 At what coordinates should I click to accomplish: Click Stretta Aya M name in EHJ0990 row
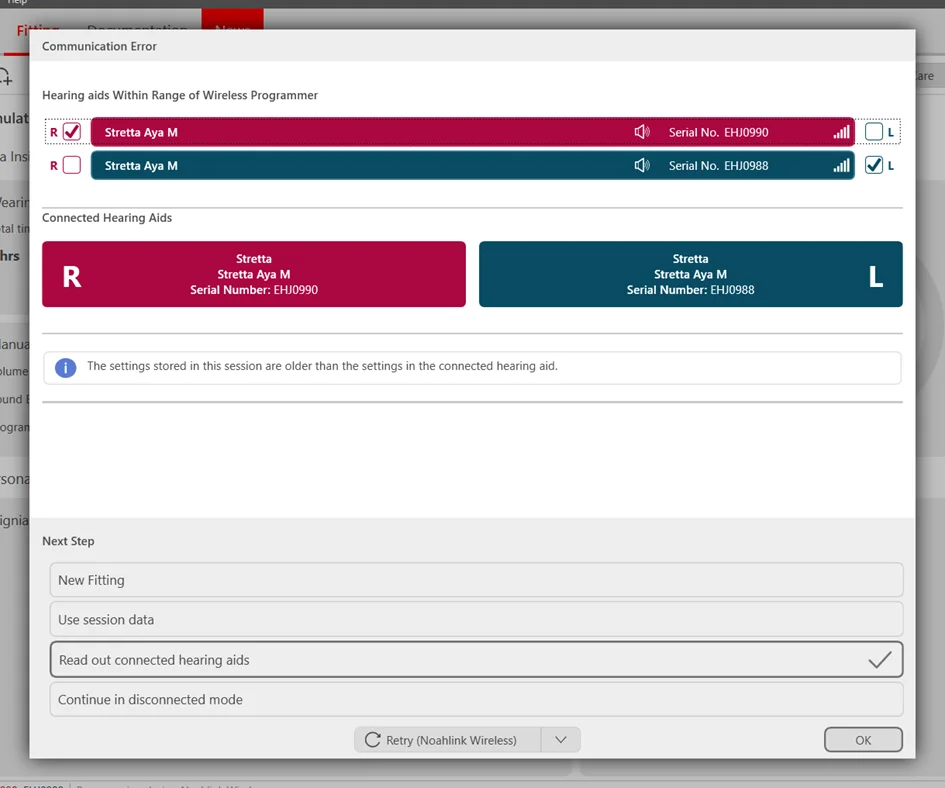[x=141, y=133]
